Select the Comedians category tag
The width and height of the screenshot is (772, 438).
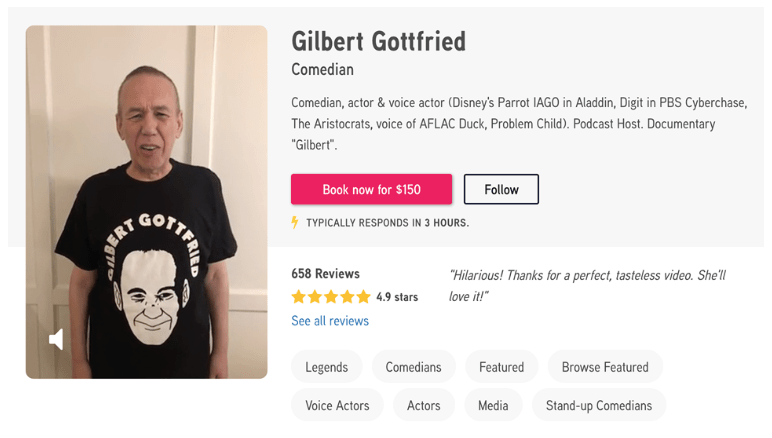click(x=414, y=367)
